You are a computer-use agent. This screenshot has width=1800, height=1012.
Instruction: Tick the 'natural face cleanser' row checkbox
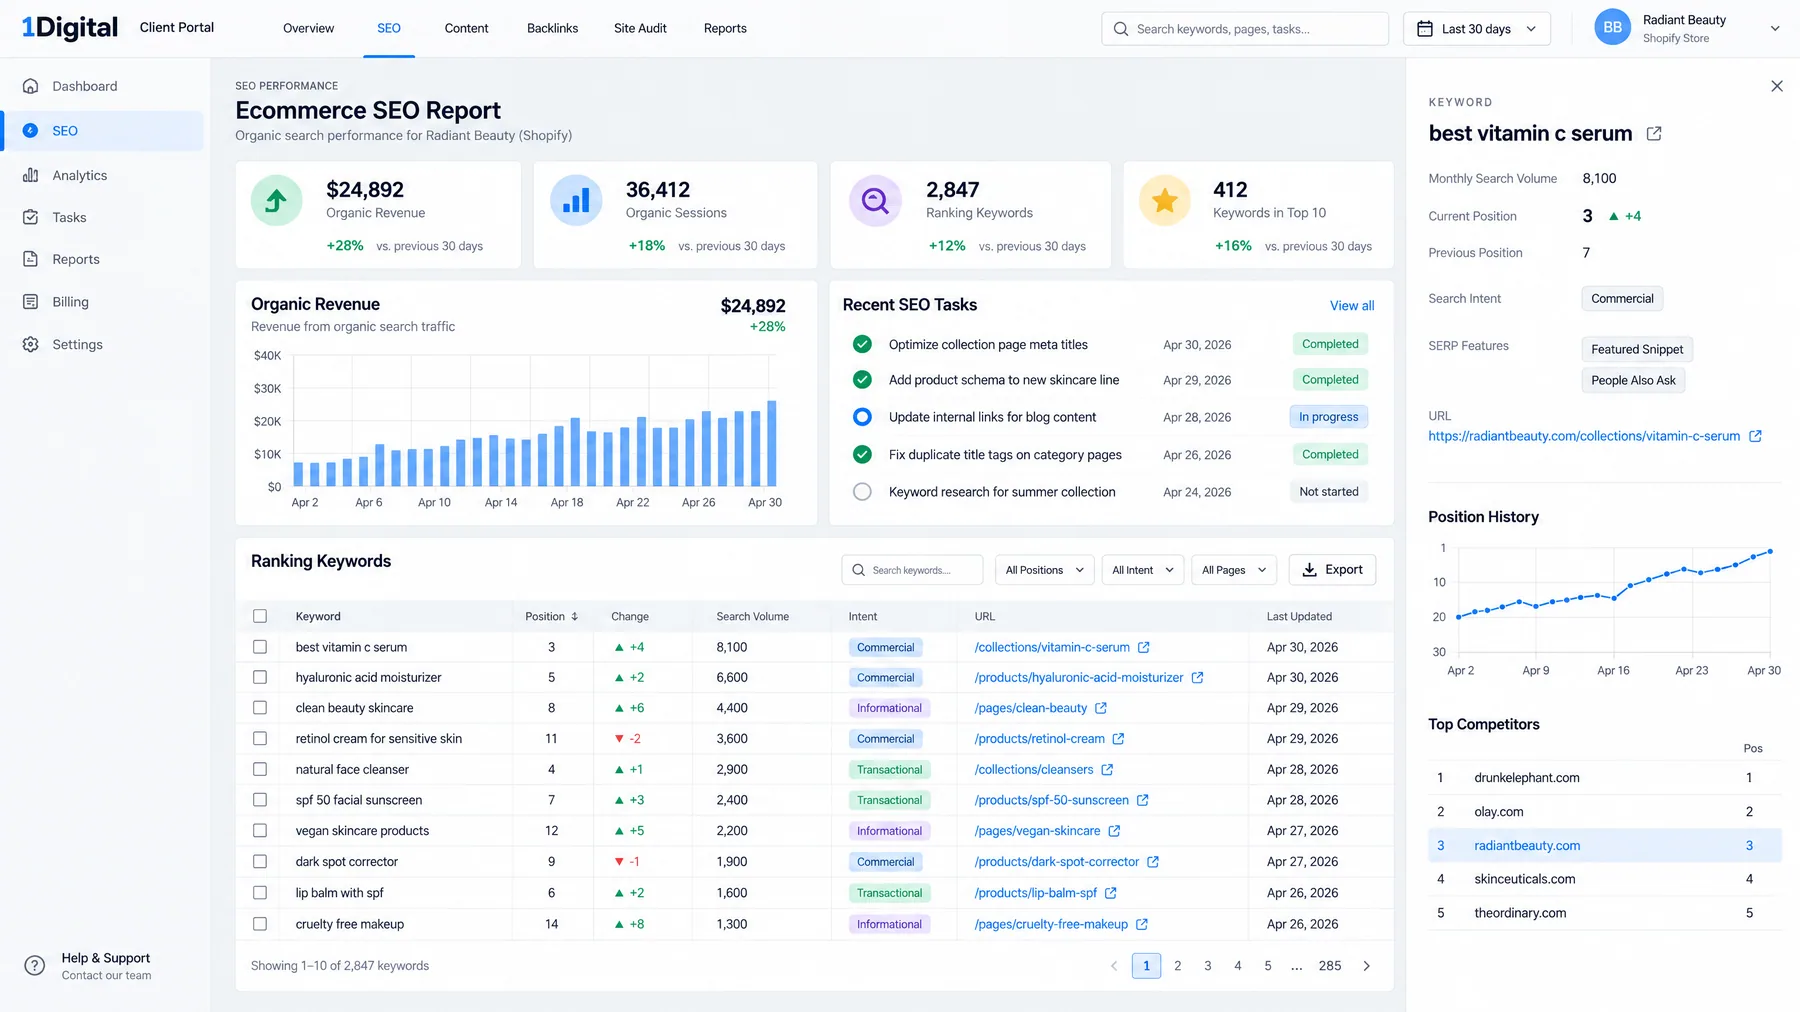pos(260,770)
